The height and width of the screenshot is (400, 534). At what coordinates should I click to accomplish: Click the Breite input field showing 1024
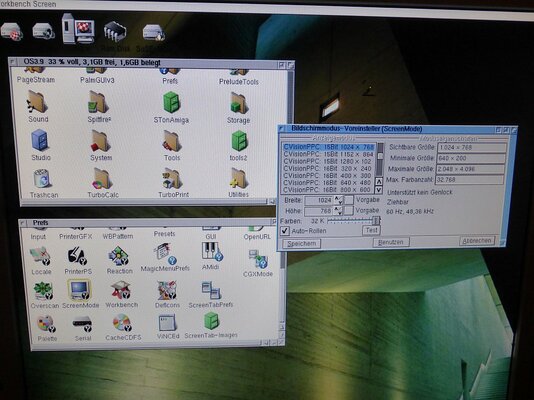click(x=319, y=200)
